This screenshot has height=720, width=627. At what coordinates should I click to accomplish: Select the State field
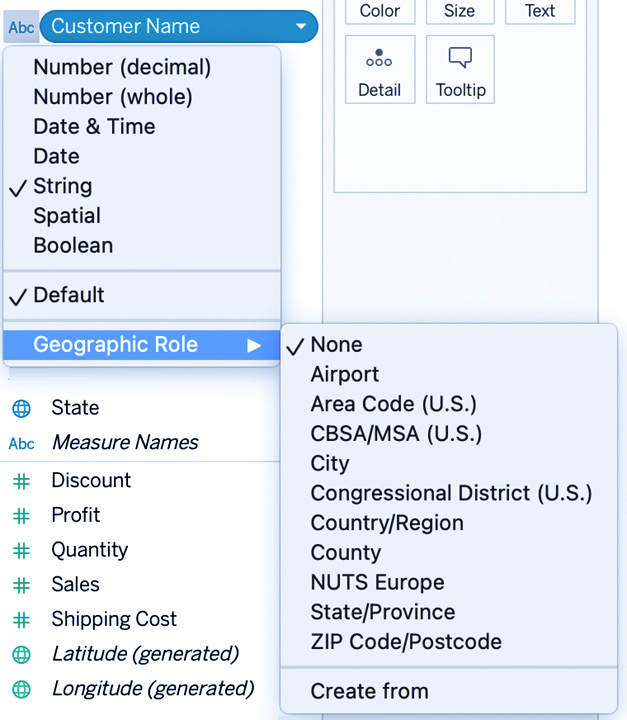click(75, 408)
